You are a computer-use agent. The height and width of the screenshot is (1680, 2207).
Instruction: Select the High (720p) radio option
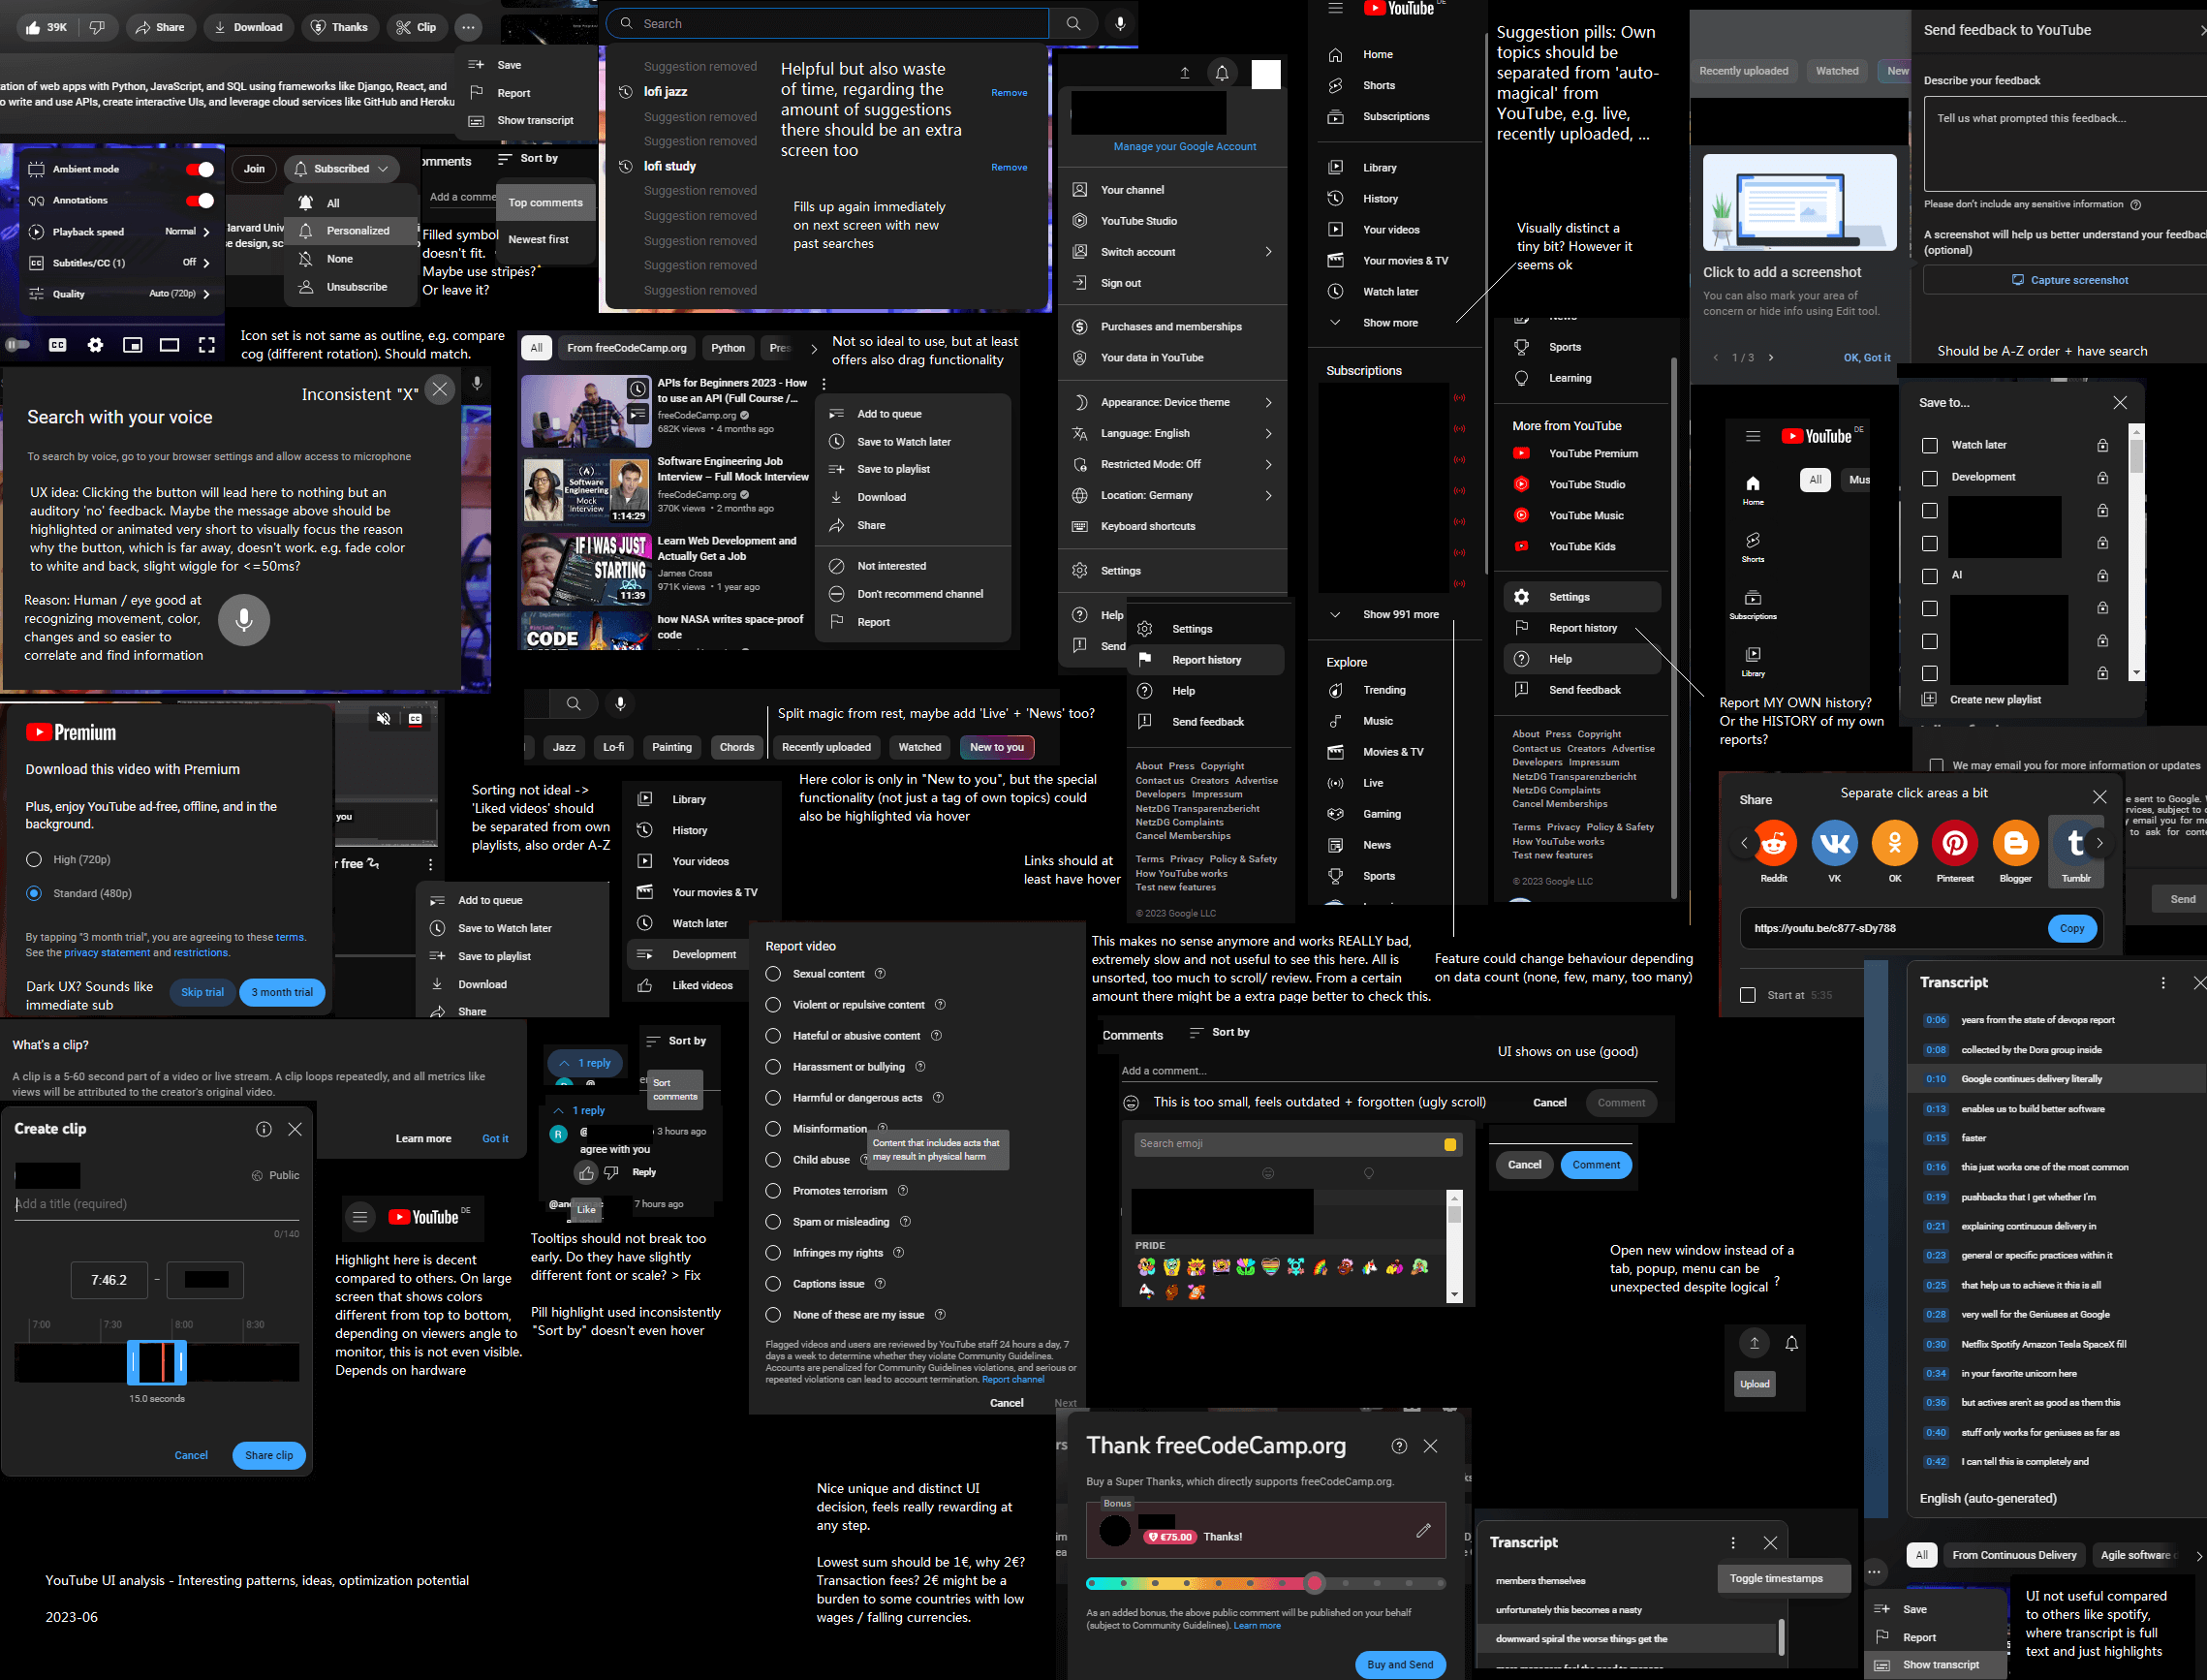34,859
